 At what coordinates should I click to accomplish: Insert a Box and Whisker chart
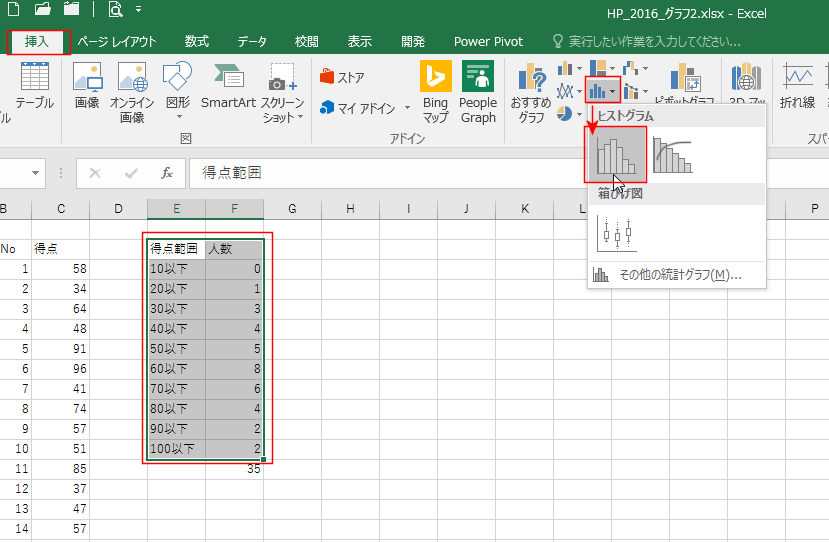616,233
